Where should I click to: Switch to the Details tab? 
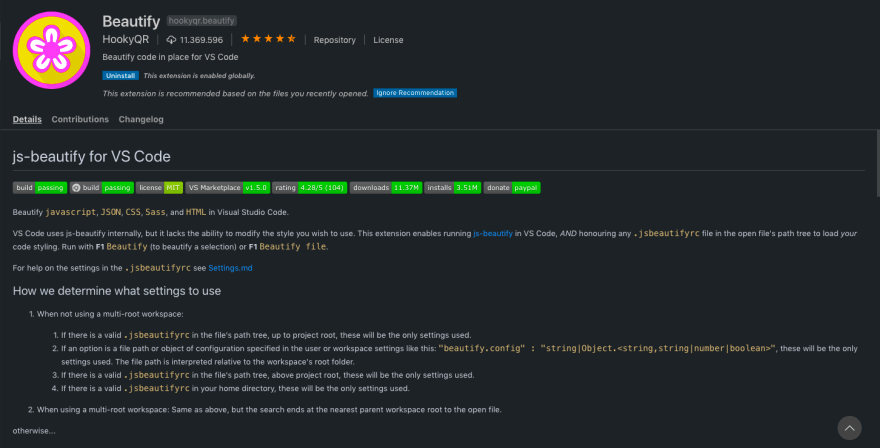[x=27, y=119]
